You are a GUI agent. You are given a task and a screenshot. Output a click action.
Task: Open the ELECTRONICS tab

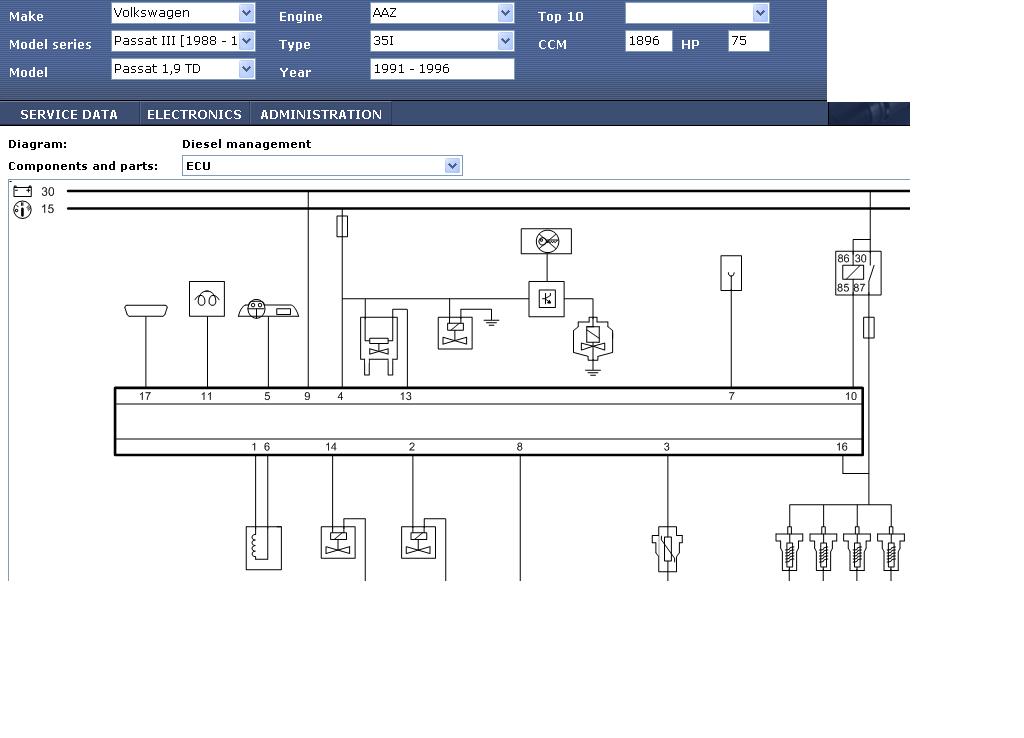pos(194,114)
